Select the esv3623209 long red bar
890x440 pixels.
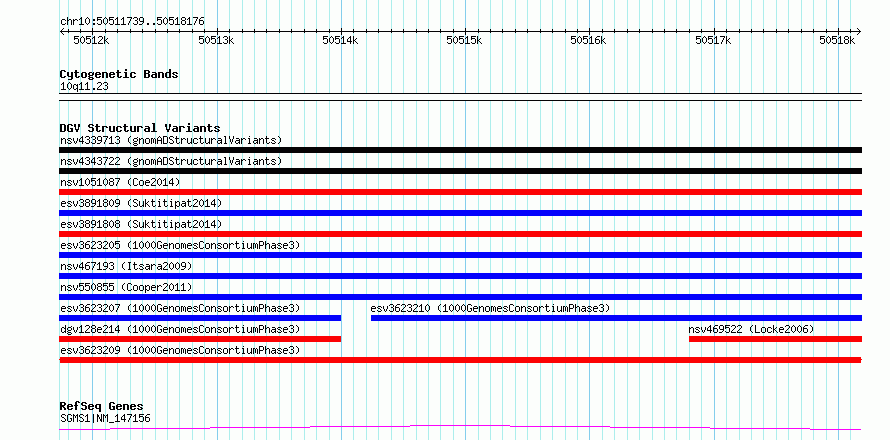click(x=460, y=360)
